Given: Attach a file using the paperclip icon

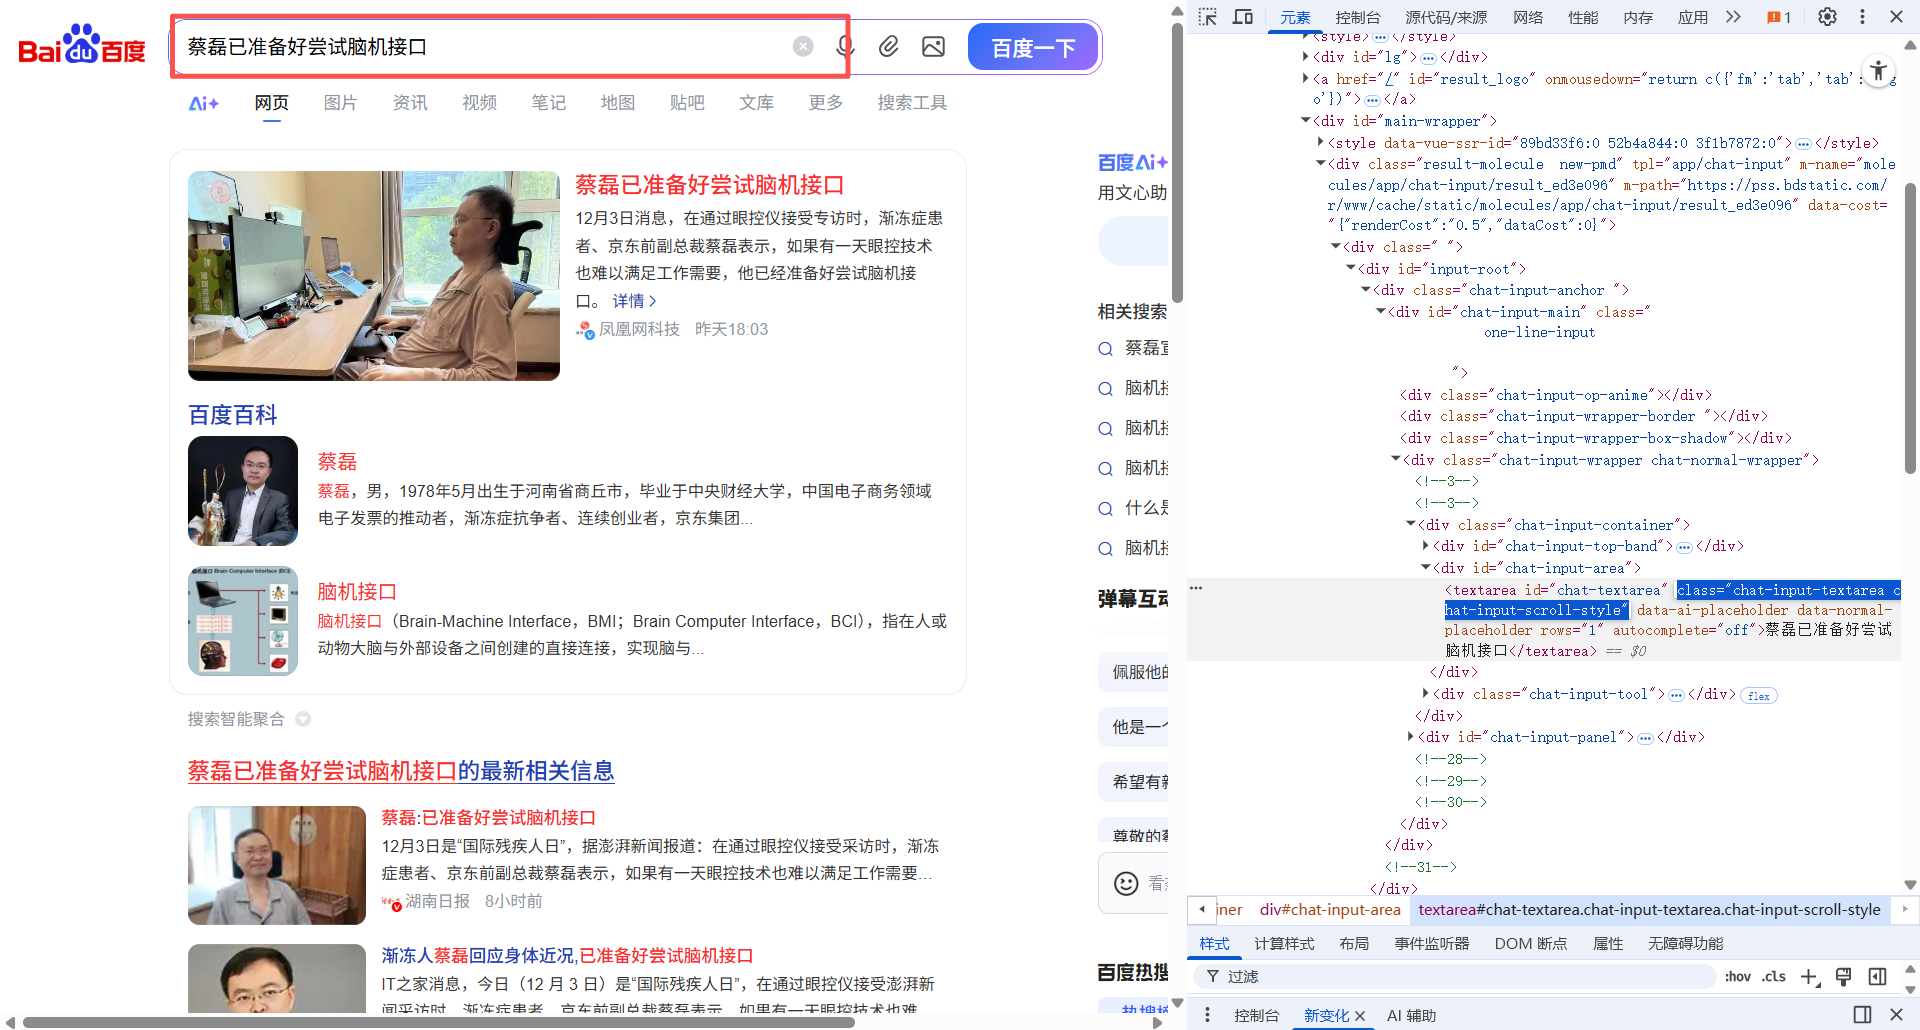Looking at the screenshot, I should 888,46.
